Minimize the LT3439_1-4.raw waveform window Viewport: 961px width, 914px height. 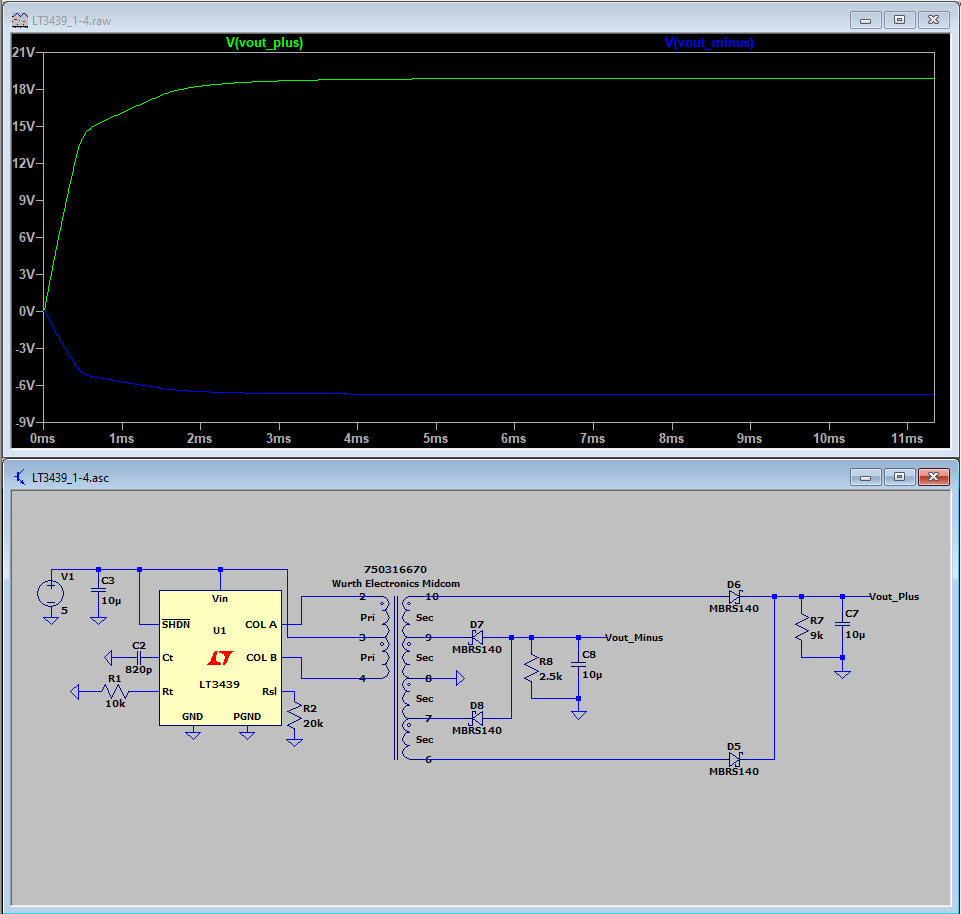click(x=865, y=20)
